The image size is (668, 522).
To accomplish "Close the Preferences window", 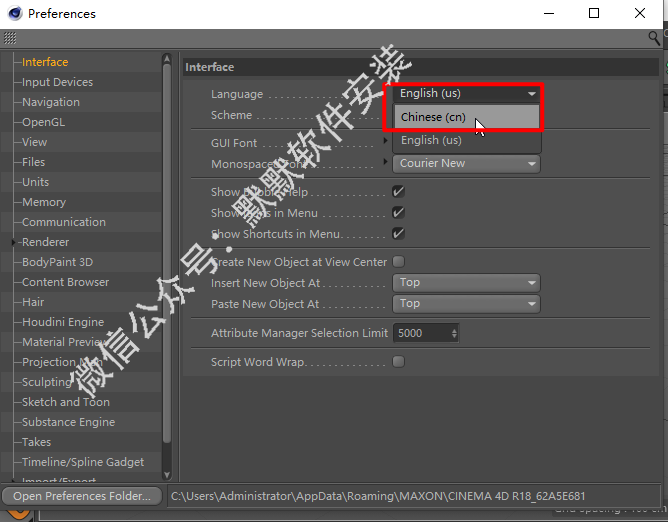I will click(x=640, y=13).
